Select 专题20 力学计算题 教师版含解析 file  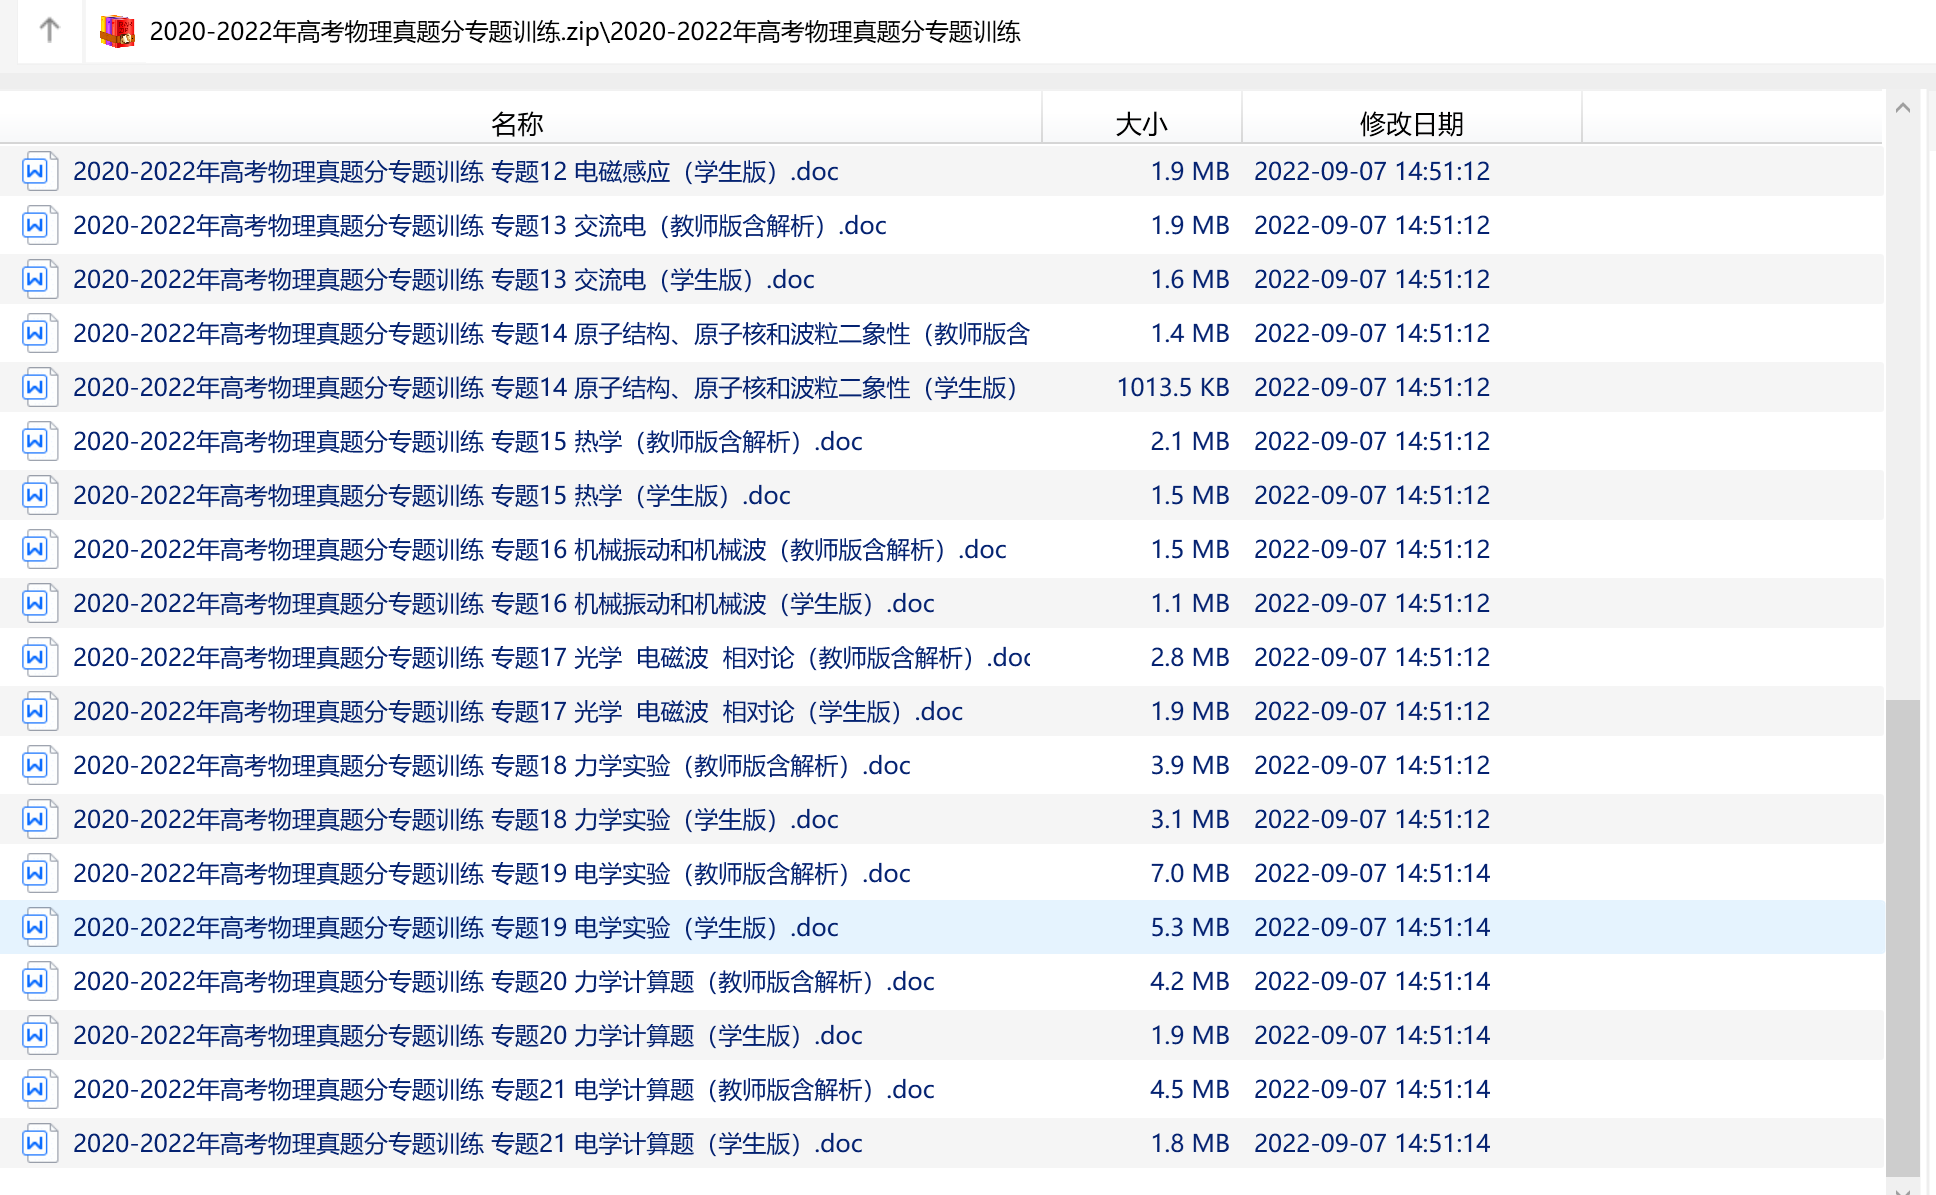pyautogui.click(x=504, y=982)
